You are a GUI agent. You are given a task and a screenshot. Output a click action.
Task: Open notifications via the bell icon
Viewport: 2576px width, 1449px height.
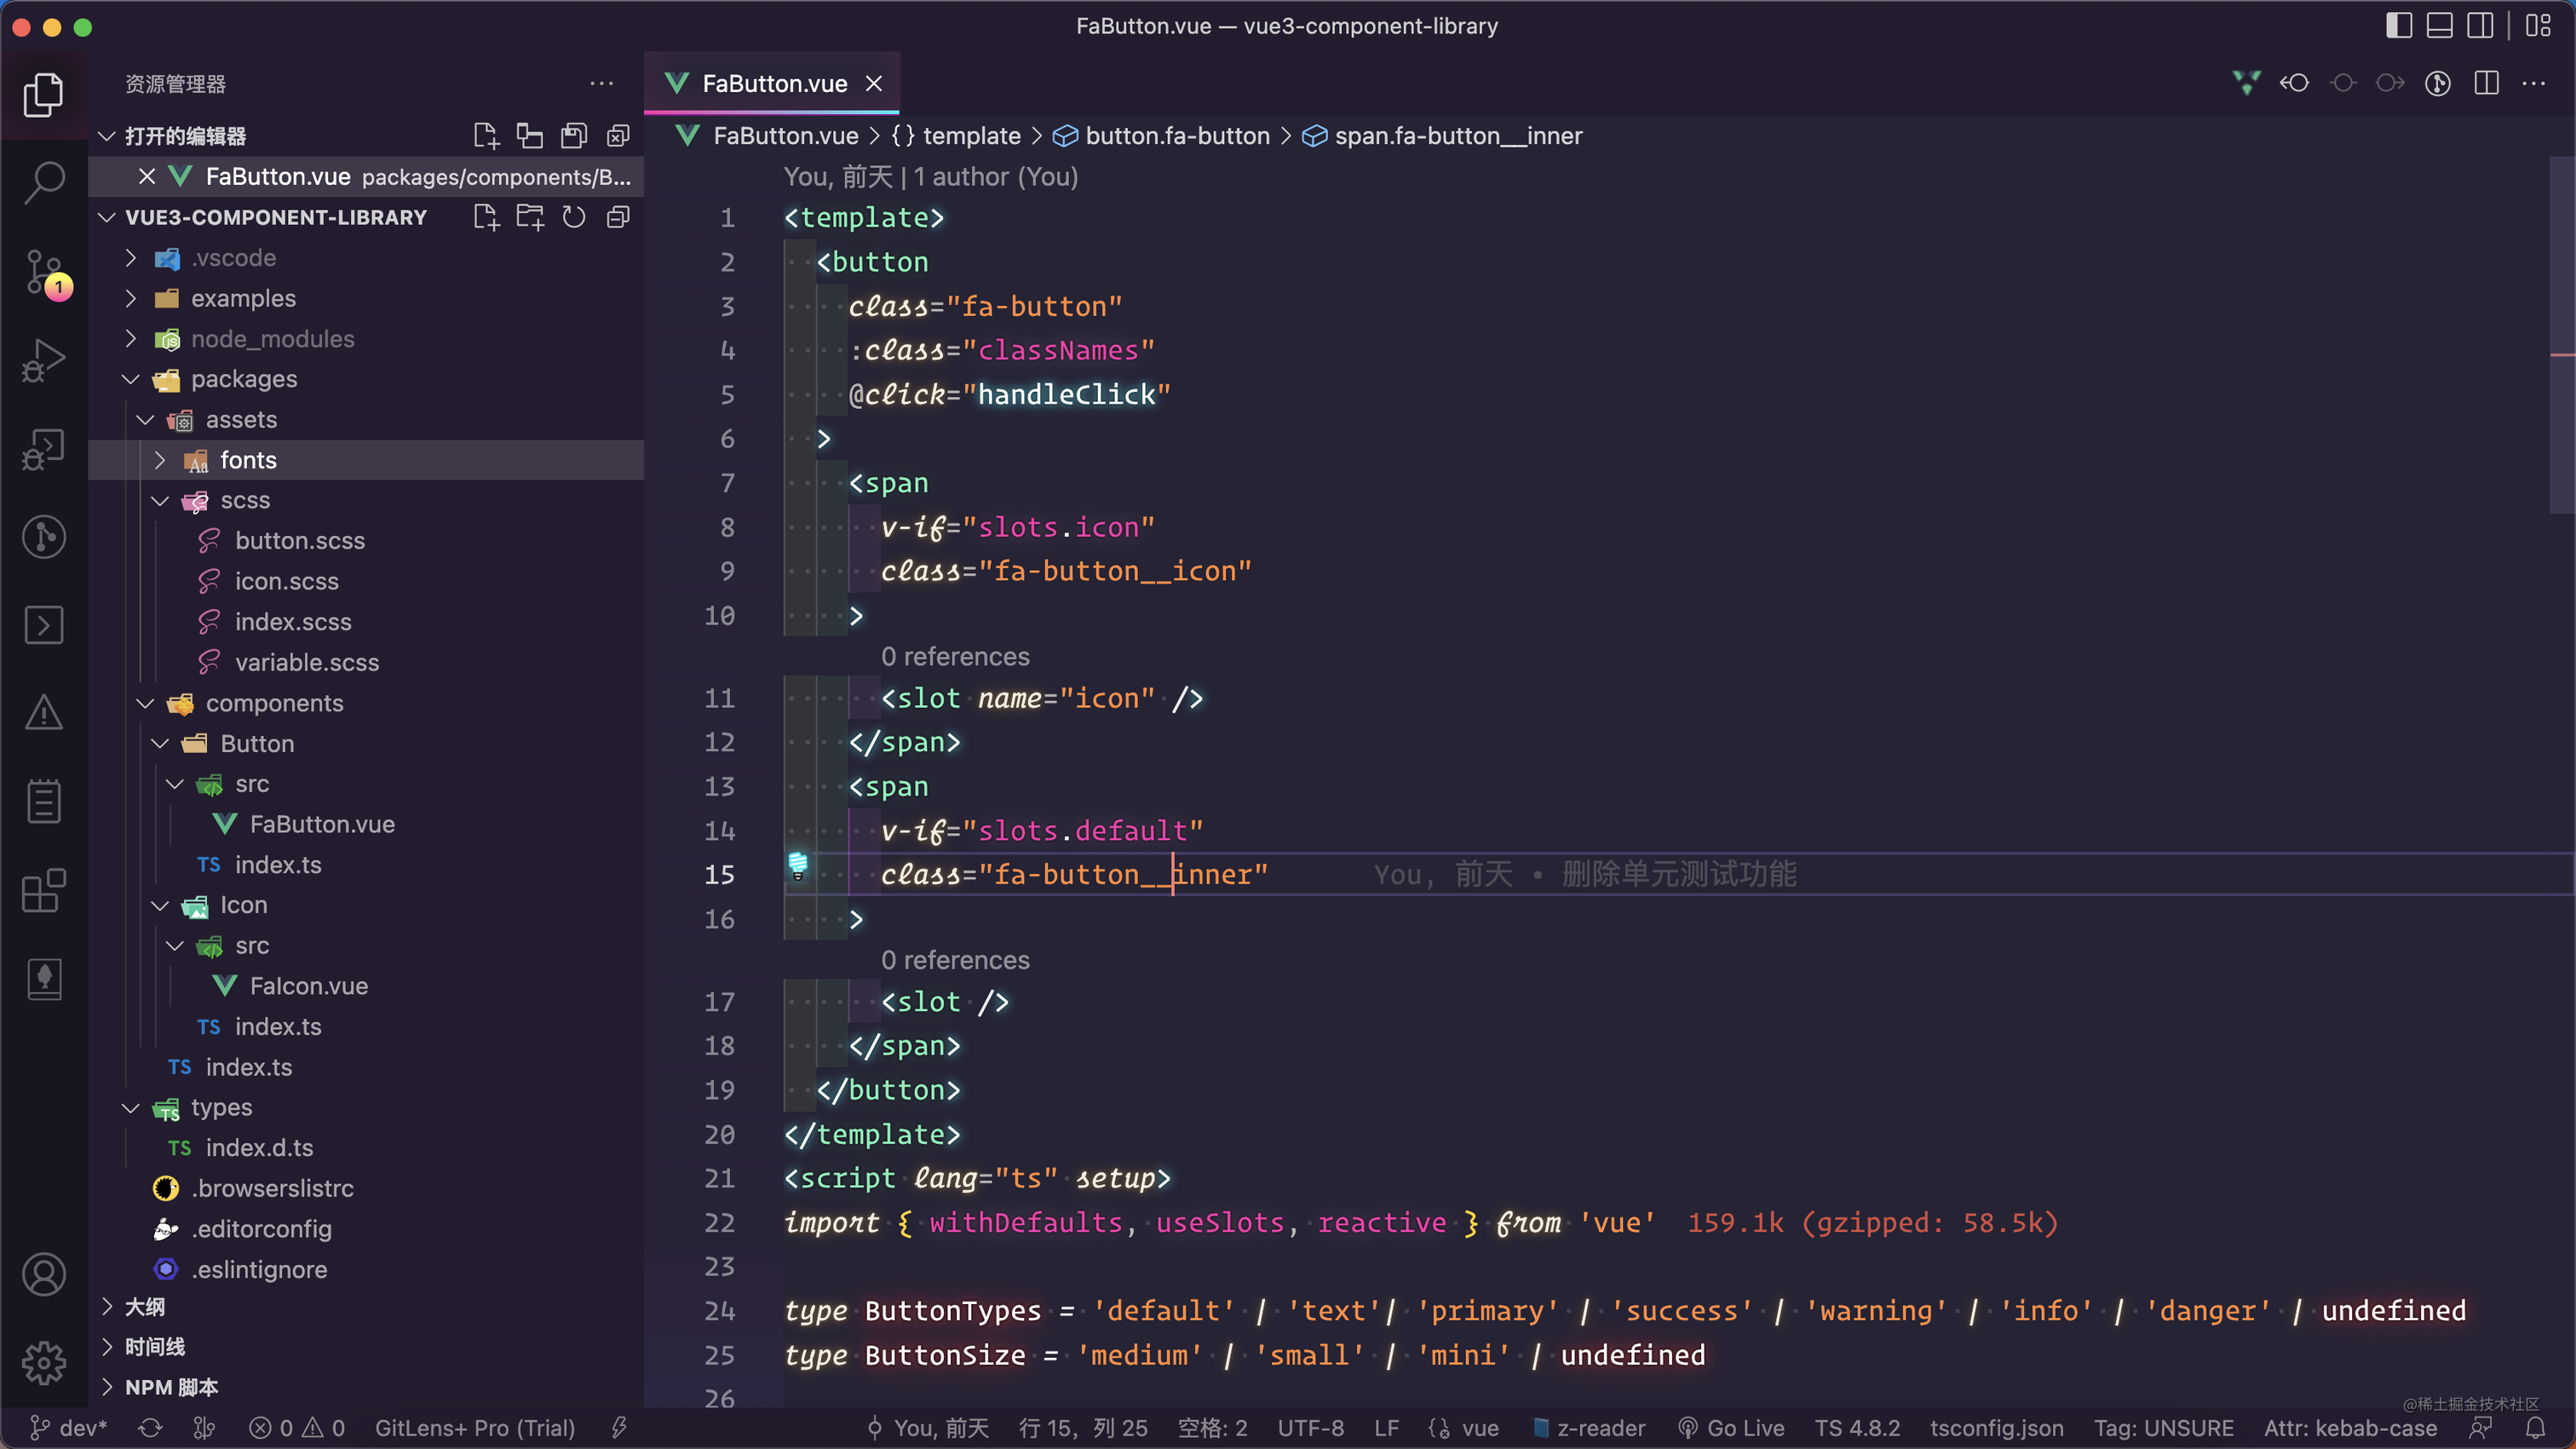coord(2537,1427)
